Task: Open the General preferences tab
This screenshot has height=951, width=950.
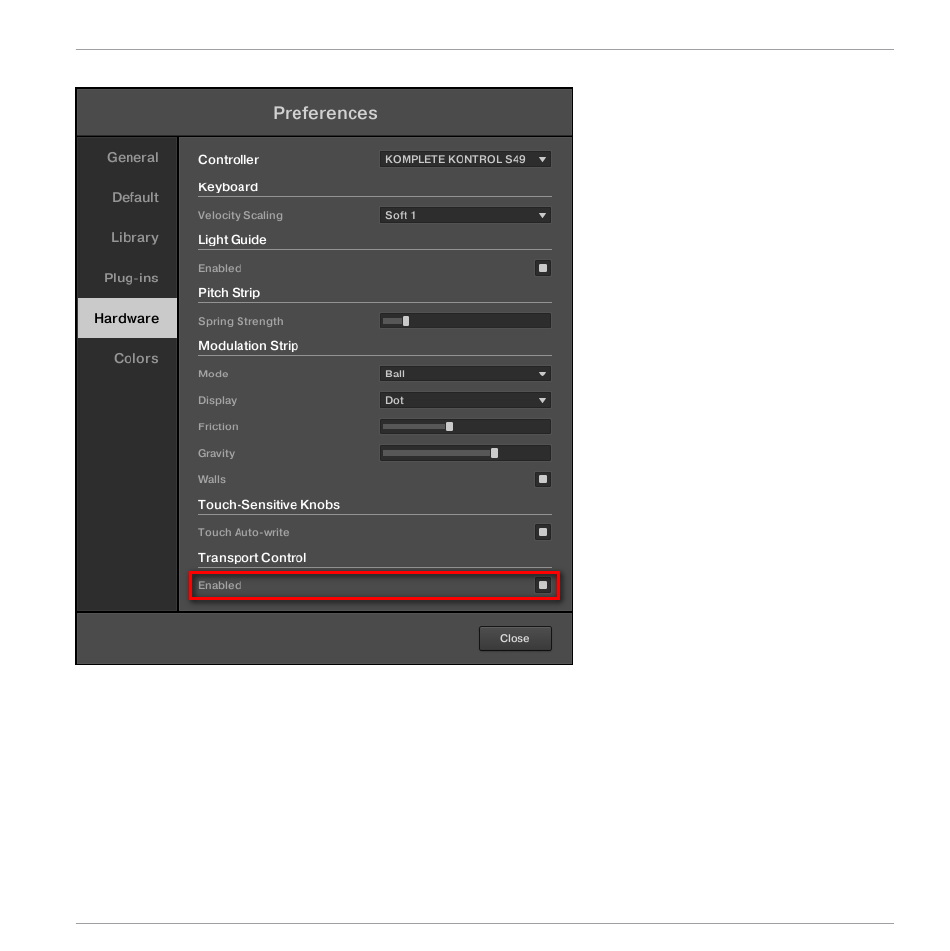Action: 127,157
